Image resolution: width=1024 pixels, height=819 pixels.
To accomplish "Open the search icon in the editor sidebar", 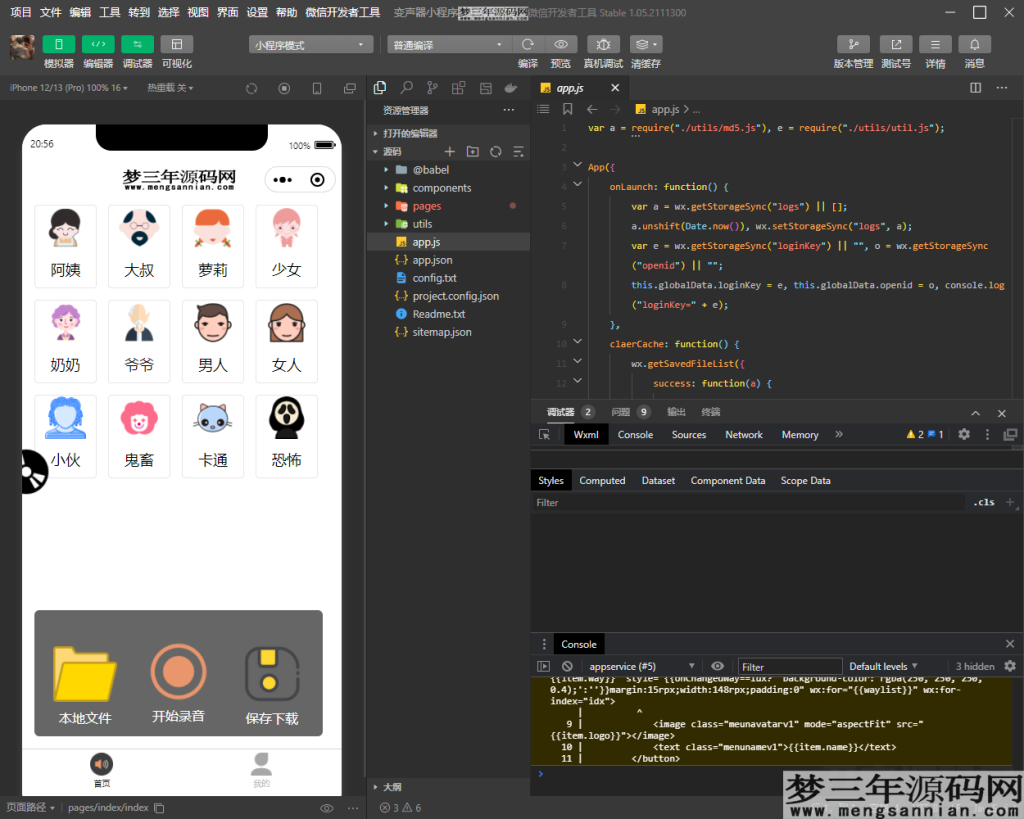I will (x=404, y=87).
